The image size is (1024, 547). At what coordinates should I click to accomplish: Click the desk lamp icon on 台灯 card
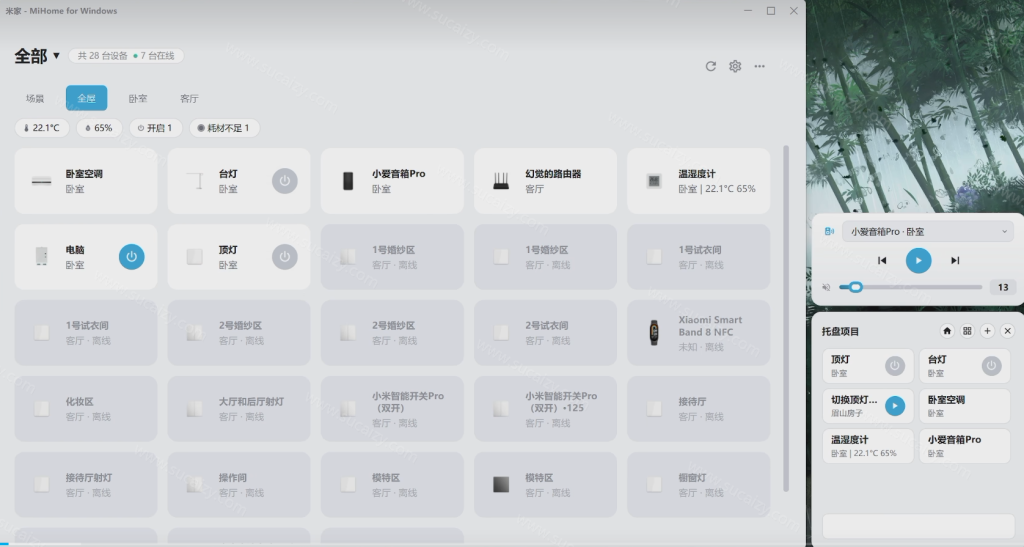tap(195, 181)
